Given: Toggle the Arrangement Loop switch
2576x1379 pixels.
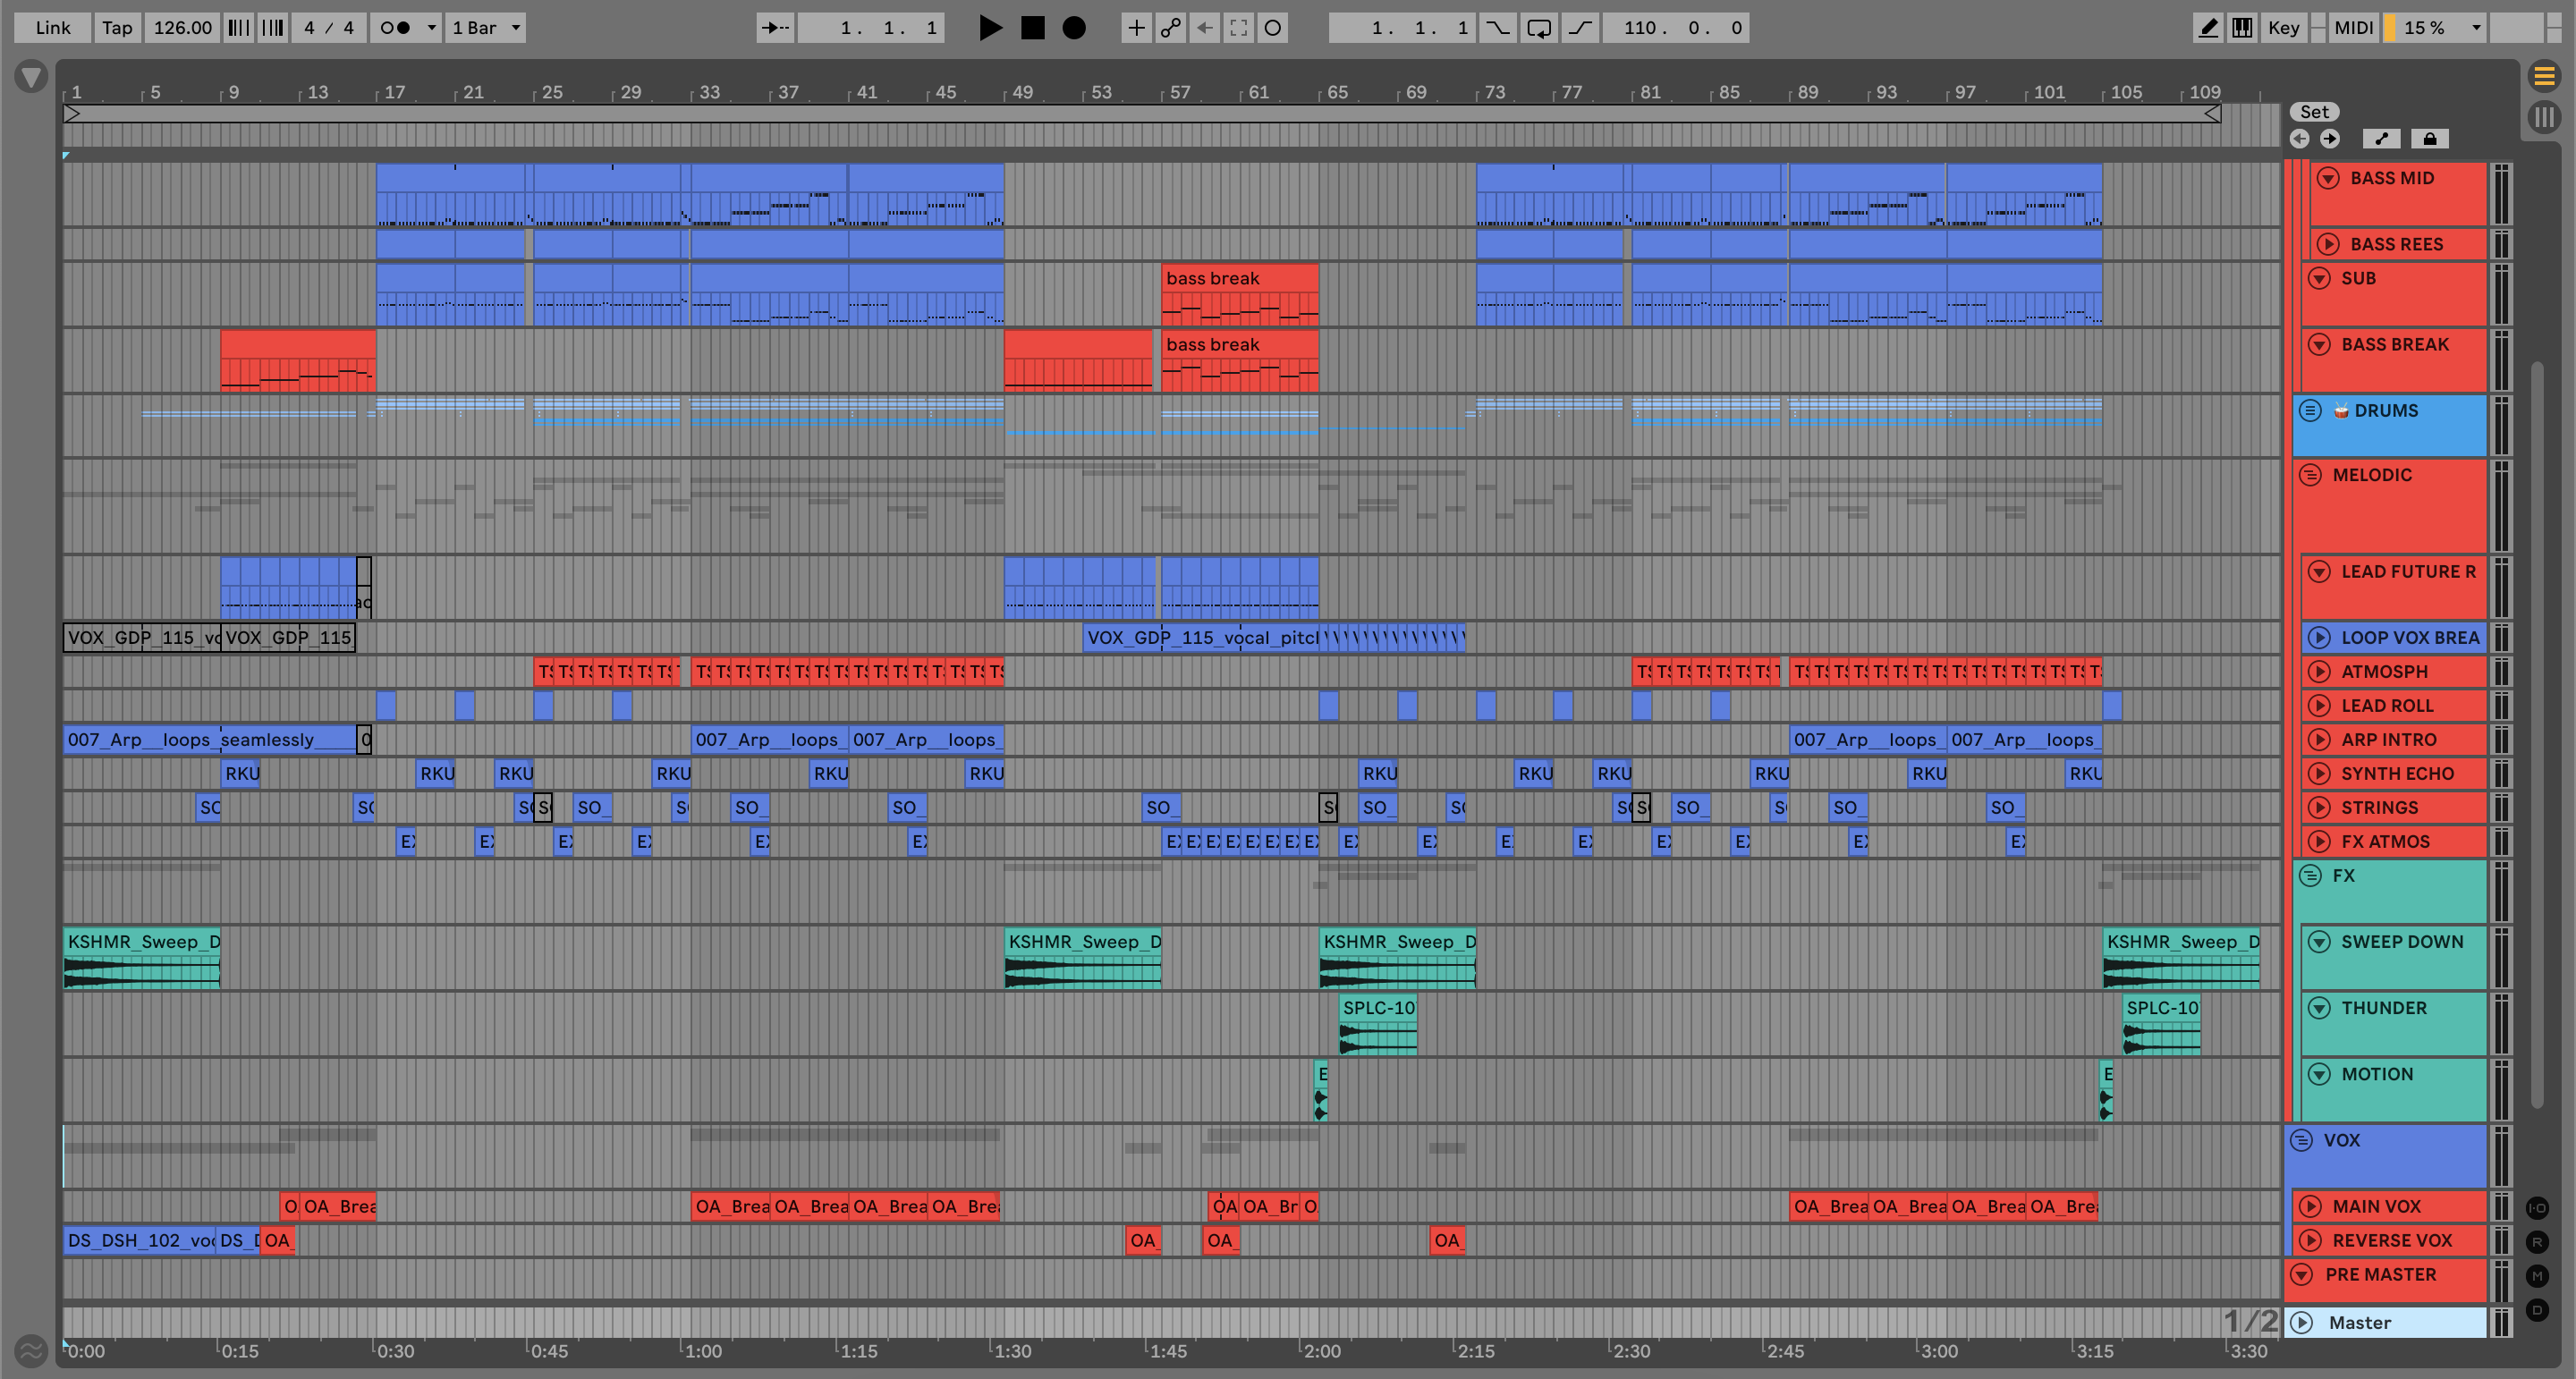Looking at the screenshot, I should [x=1539, y=28].
